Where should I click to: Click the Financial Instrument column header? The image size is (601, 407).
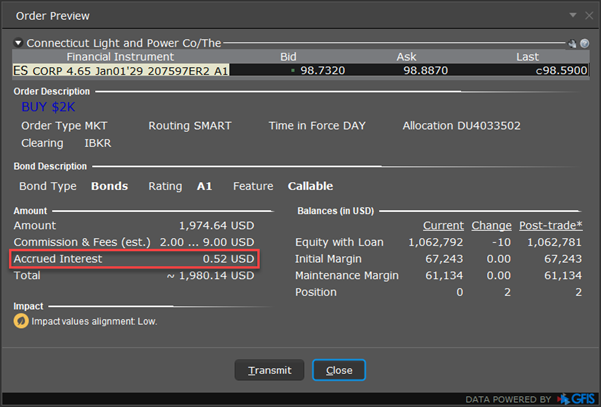pos(120,57)
